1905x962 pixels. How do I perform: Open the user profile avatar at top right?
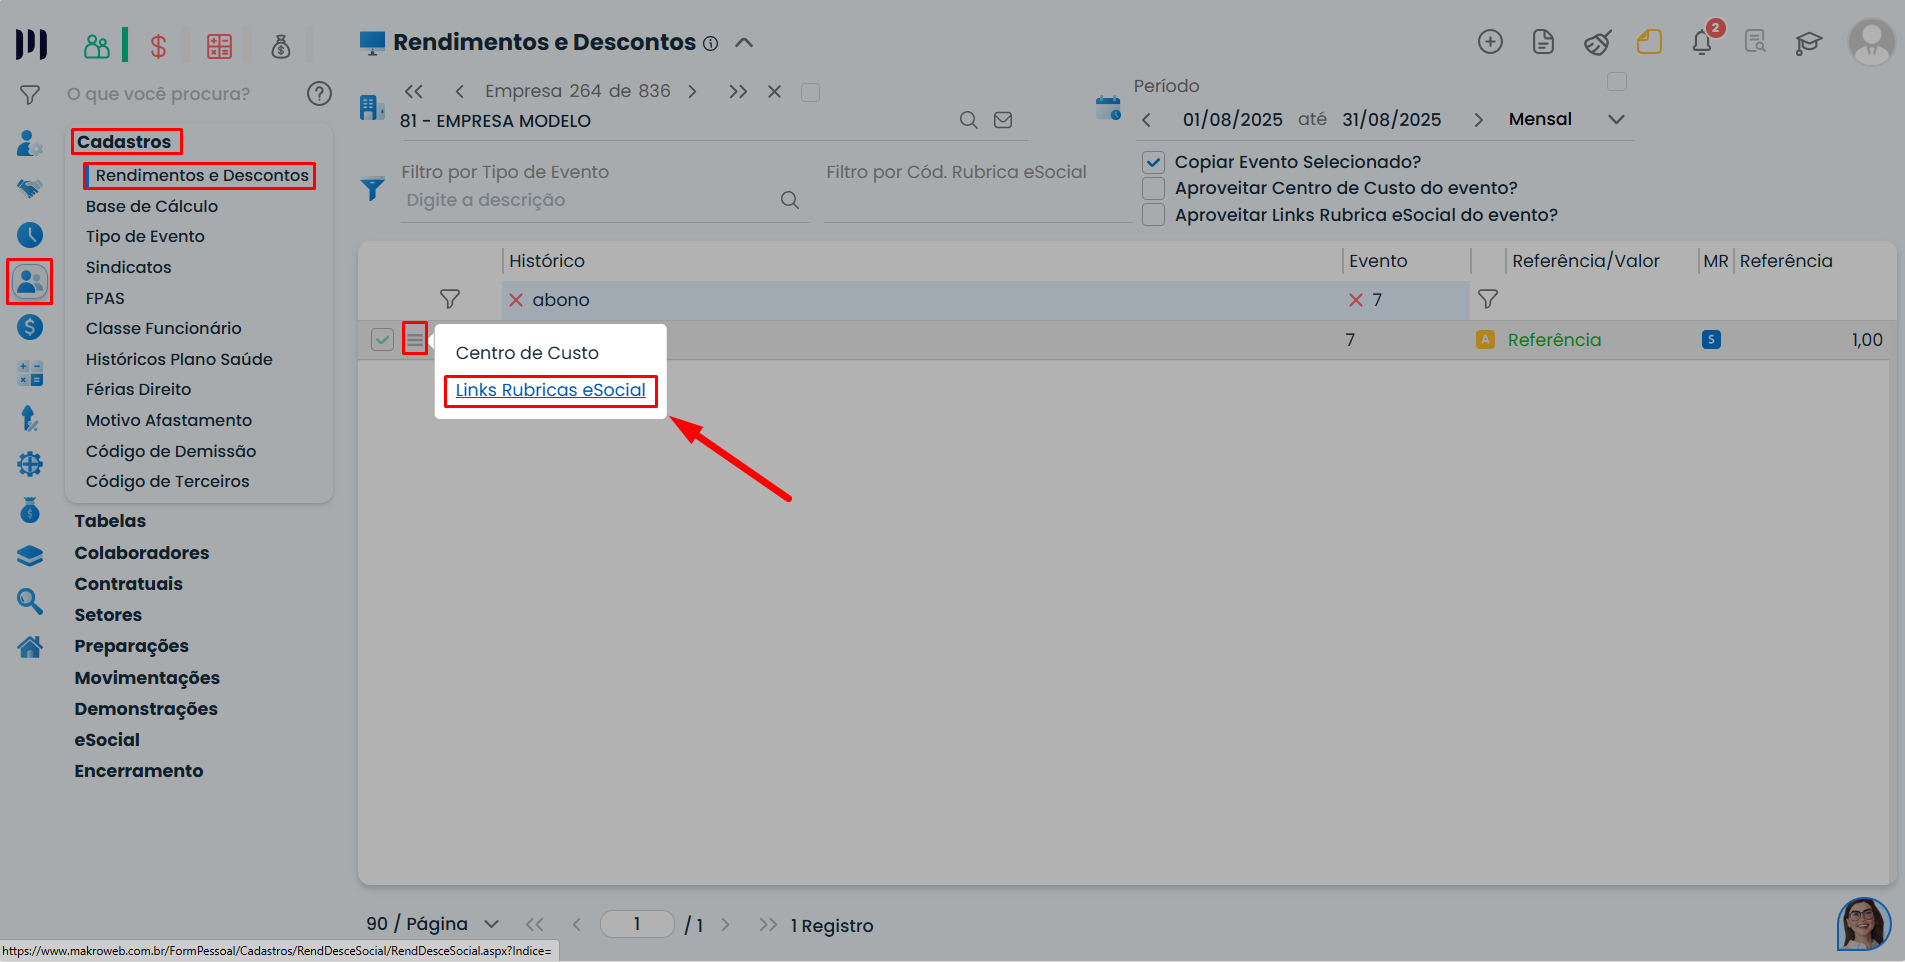(1871, 42)
